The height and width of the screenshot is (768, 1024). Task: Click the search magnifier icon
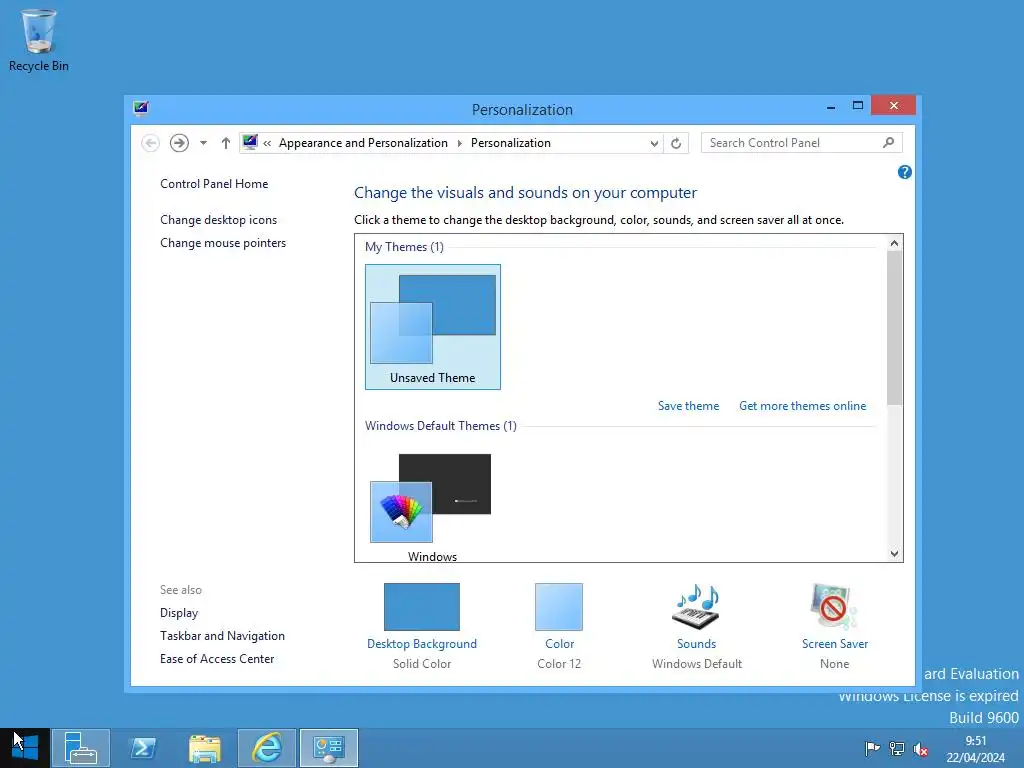pyautogui.click(x=888, y=142)
